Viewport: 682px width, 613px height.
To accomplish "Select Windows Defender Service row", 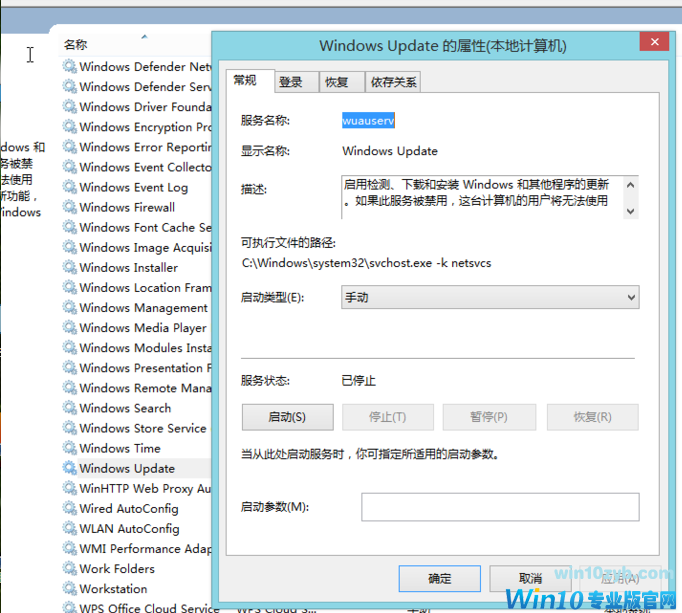I will (136, 87).
